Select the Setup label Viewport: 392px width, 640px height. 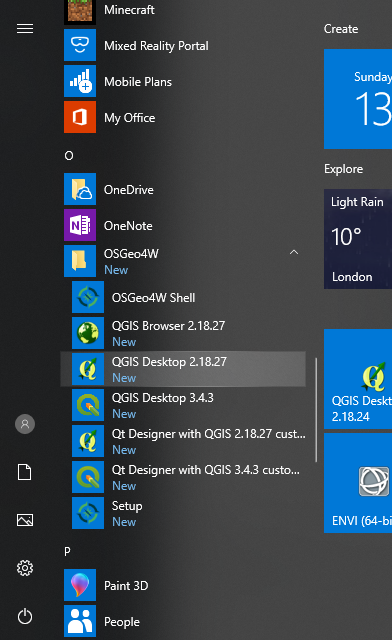[127, 506]
